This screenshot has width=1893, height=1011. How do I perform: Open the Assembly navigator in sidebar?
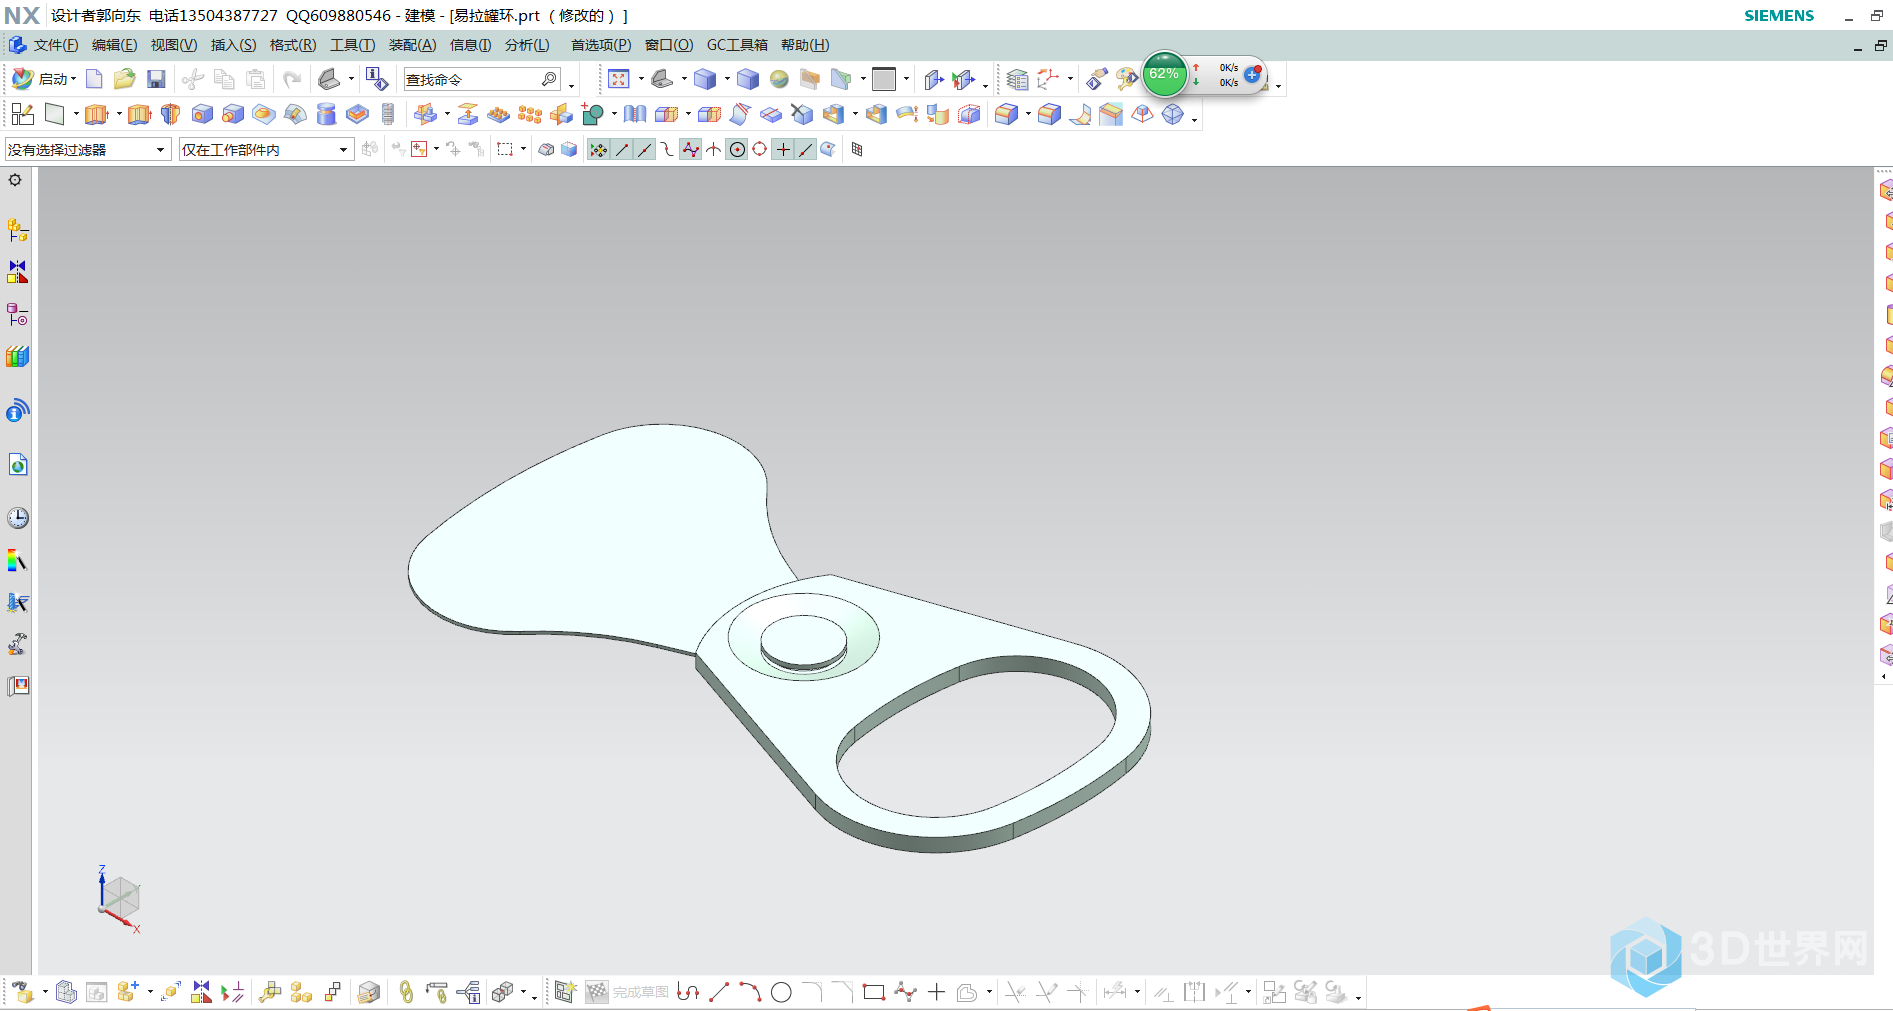tap(18, 230)
